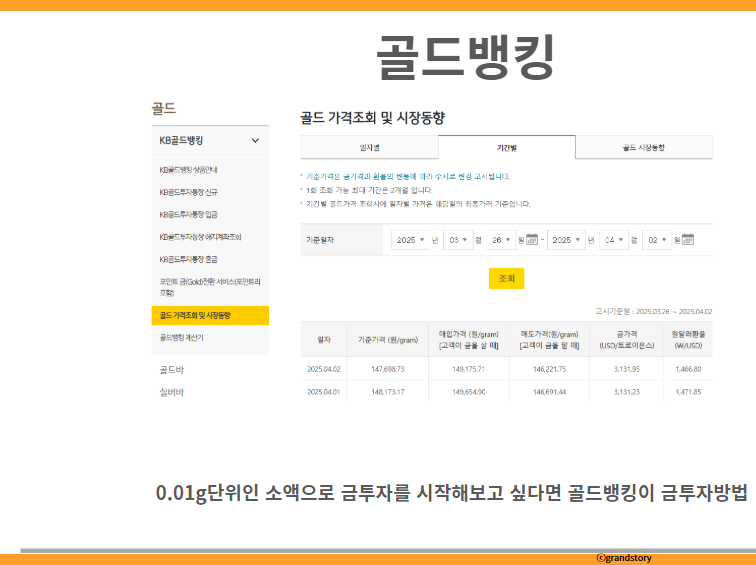Open the 실버바 sidebar section

click(172, 392)
